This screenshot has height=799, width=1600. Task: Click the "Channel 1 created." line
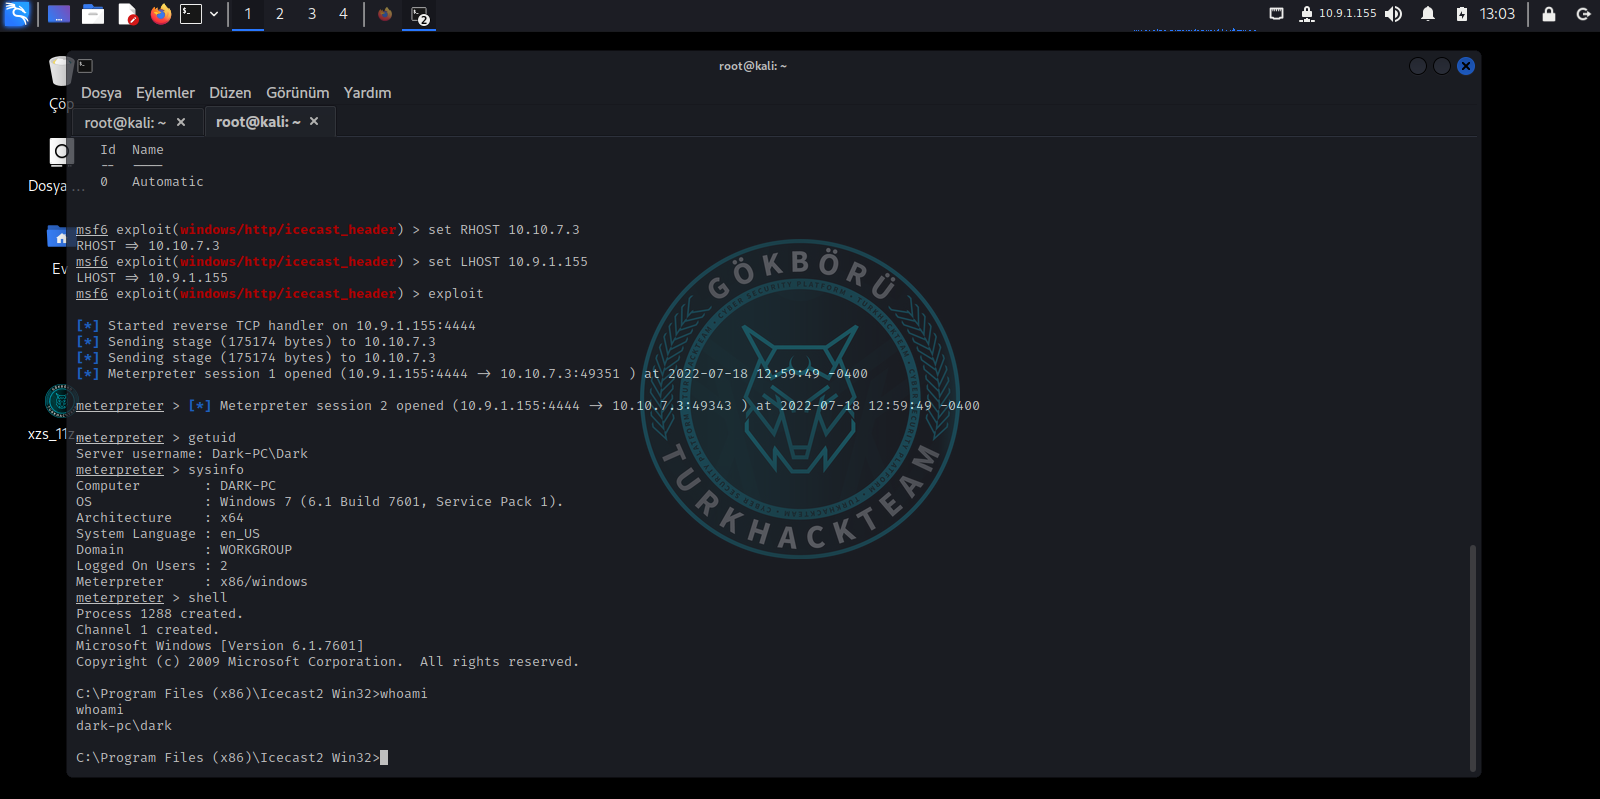(x=148, y=630)
